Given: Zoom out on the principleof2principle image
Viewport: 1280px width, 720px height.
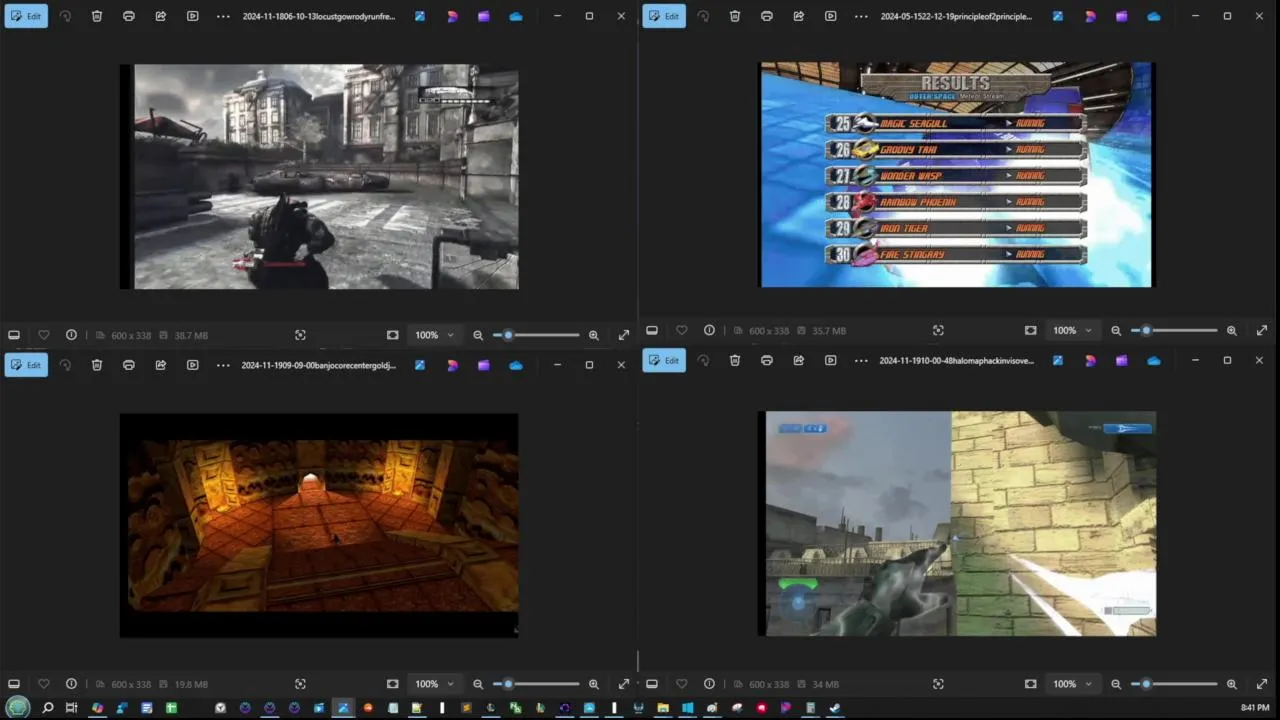Looking at the screenshot, I should [1116, 330].
